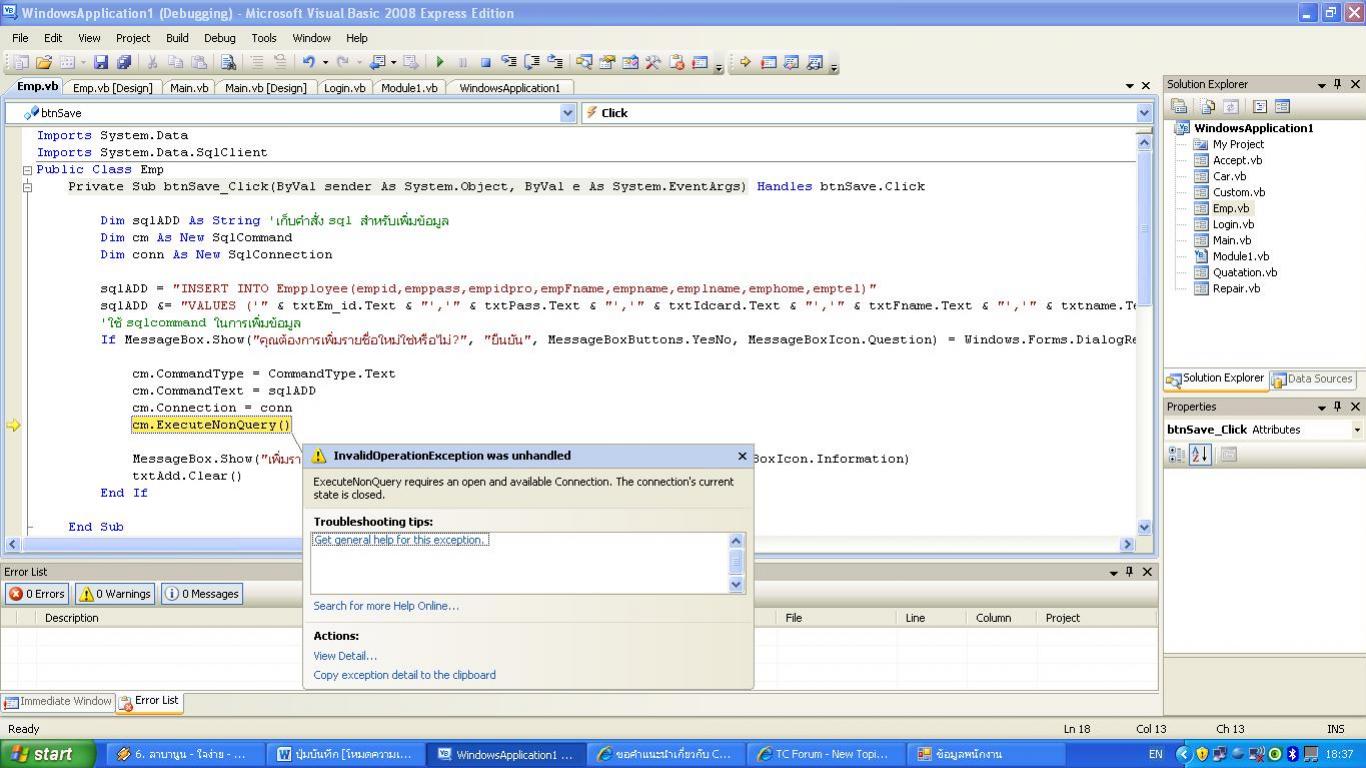Switch to the Module1.vb tab

409,88
